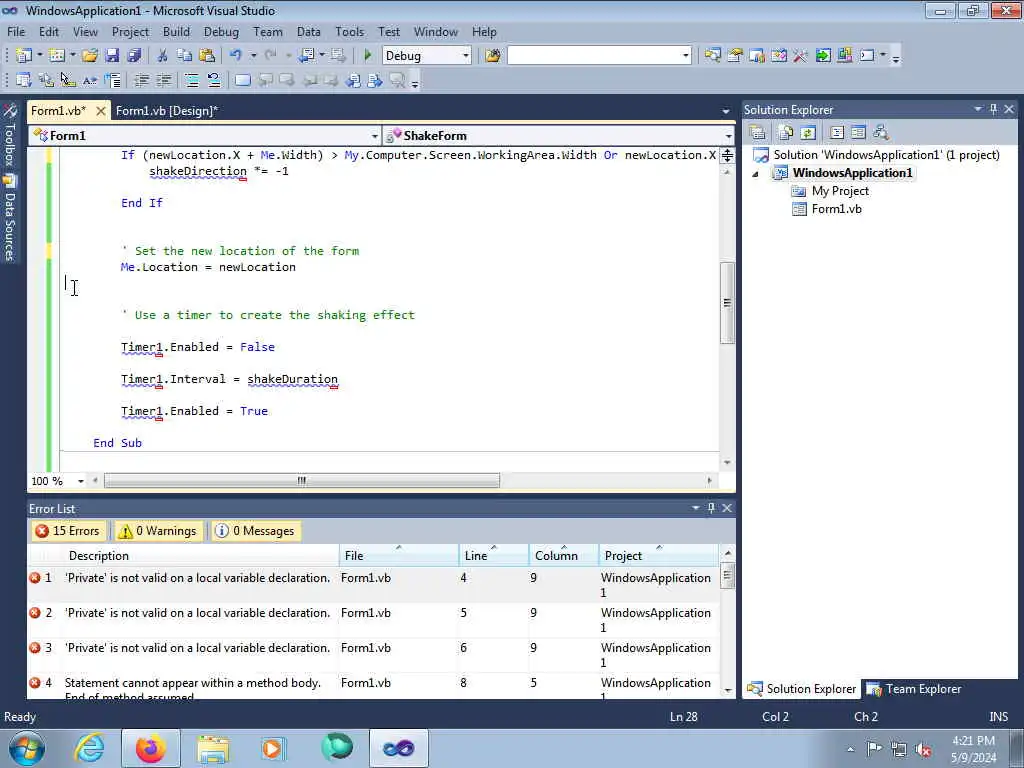Increase line indent toolbar icon
Screen dimensions: 1024x768
point(163,80)
